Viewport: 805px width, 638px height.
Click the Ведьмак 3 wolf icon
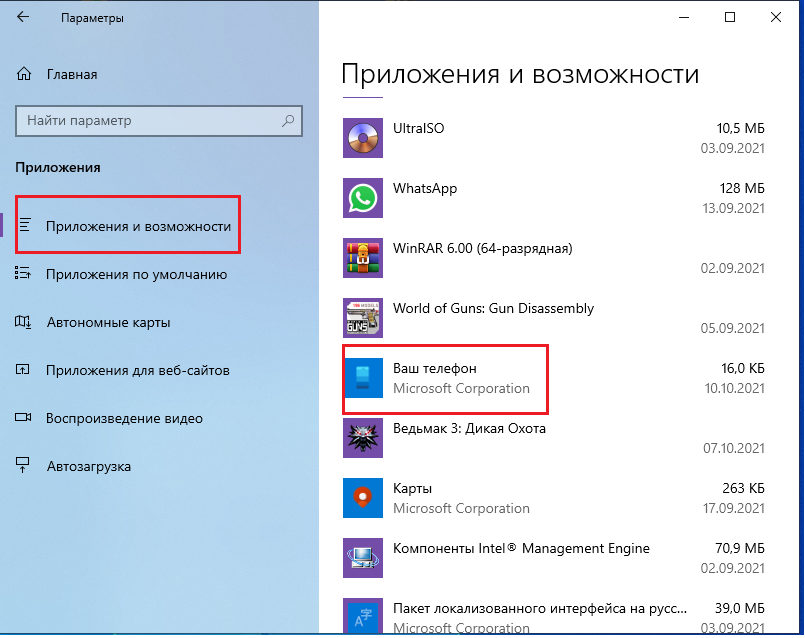(x=362, y=438)
